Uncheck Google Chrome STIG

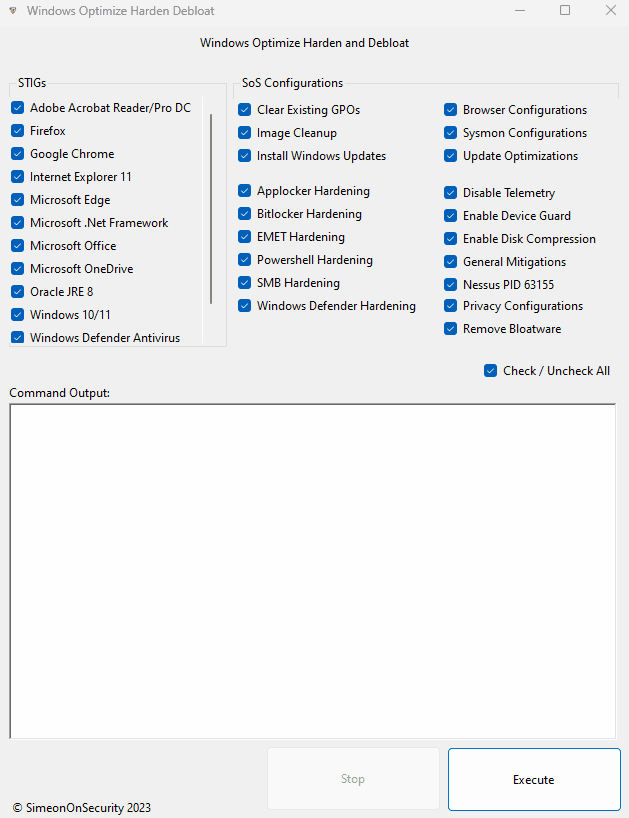tap(18, 154)
